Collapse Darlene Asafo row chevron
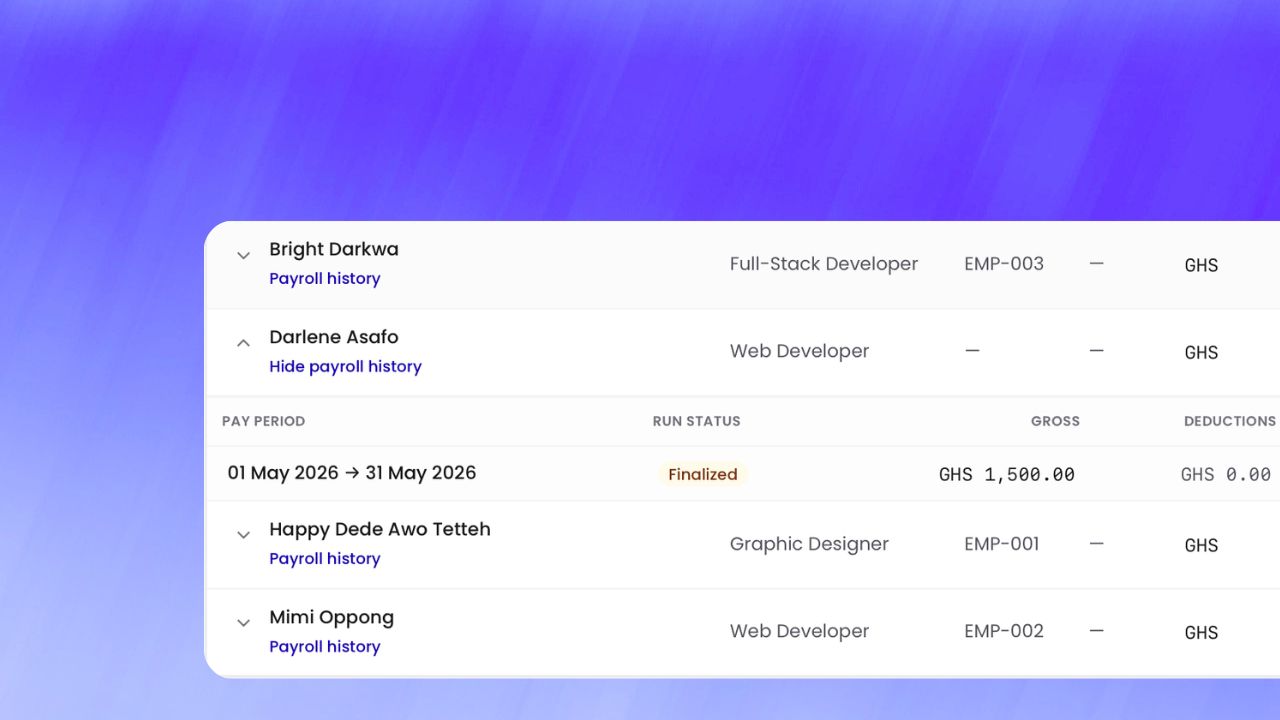 point(243,343)
